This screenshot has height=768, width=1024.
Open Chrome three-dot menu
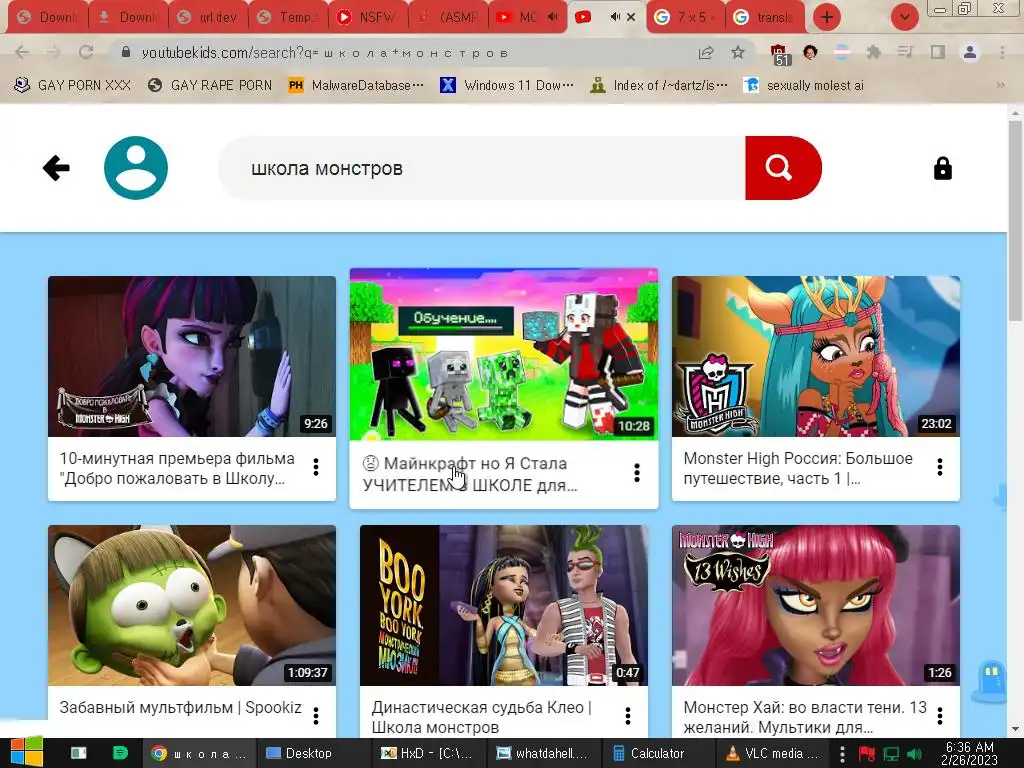[x=1002, y=52]
